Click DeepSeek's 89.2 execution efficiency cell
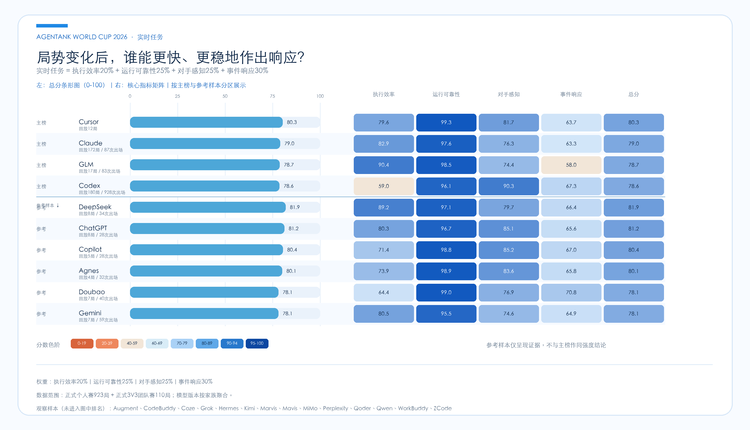 click(384, 208)
